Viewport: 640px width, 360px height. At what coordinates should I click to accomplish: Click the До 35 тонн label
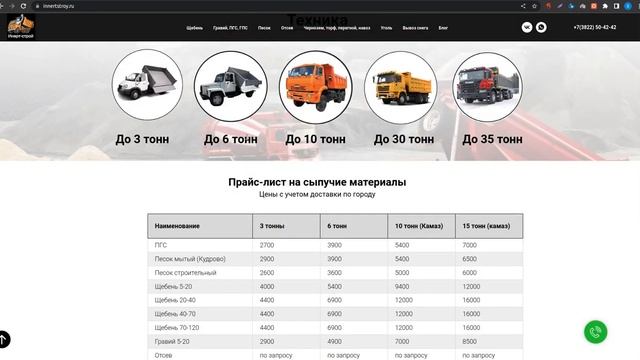(492, 139)
